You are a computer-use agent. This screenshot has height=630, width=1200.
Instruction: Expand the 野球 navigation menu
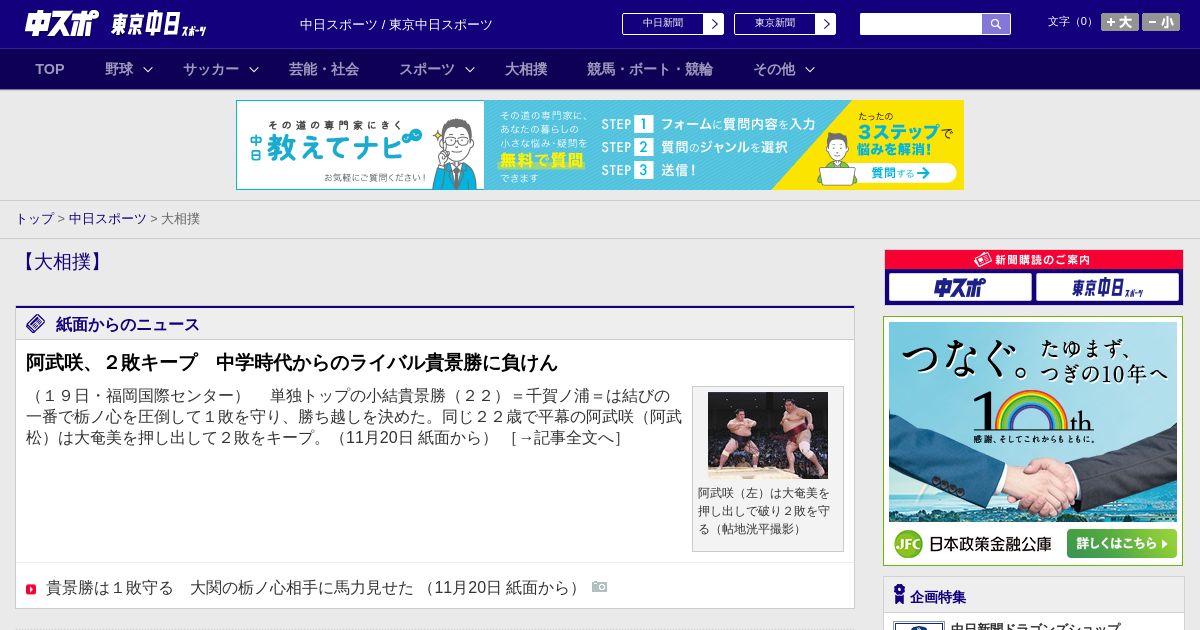tap(129, 69)
